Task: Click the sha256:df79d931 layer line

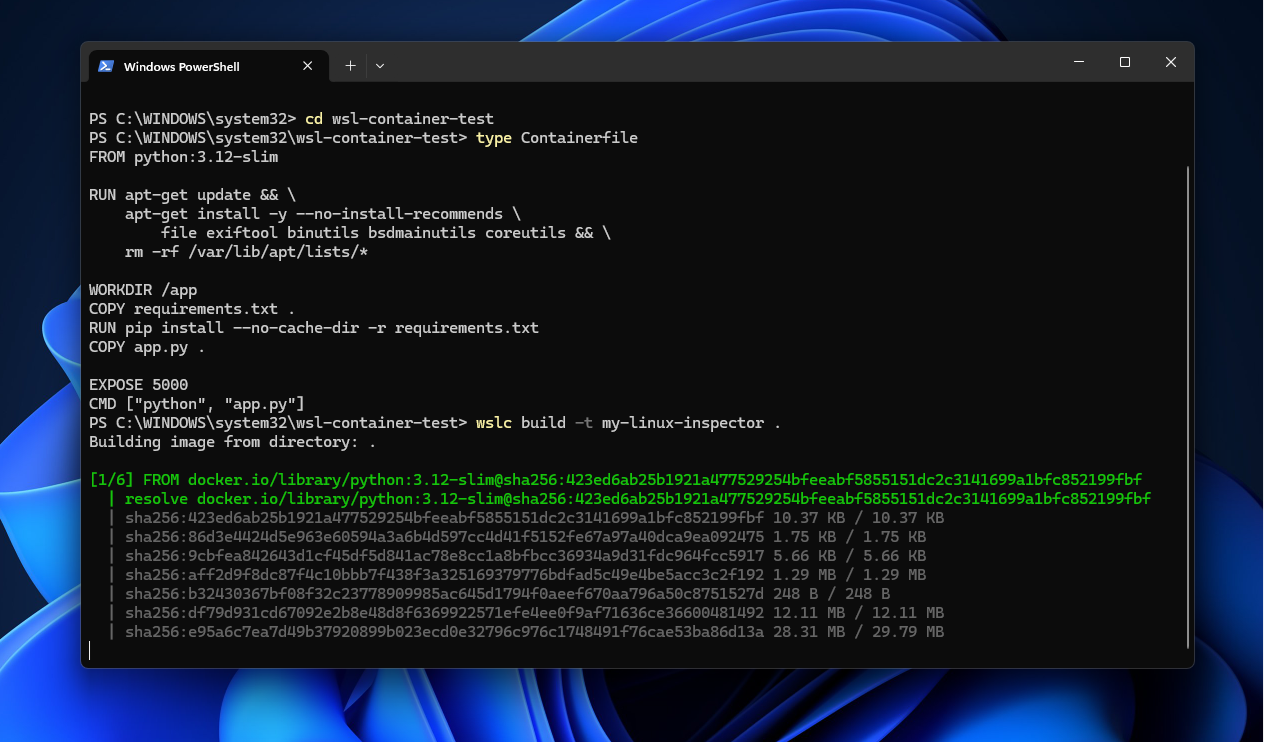Action: tap(526, 613)
